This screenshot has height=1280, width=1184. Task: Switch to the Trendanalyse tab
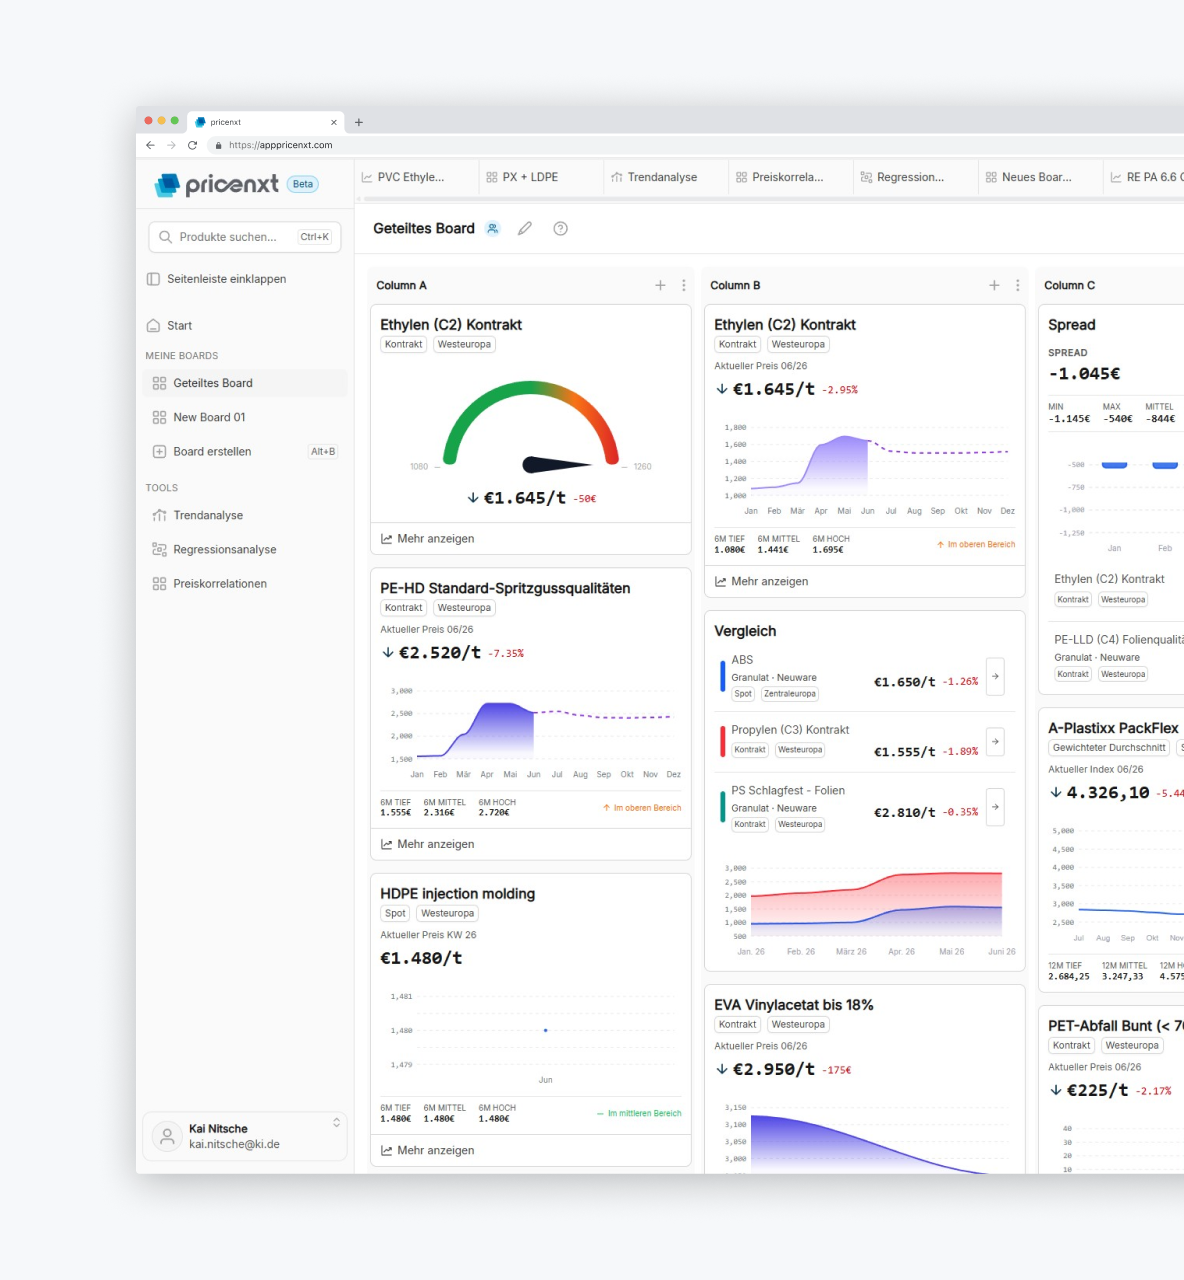654,177
